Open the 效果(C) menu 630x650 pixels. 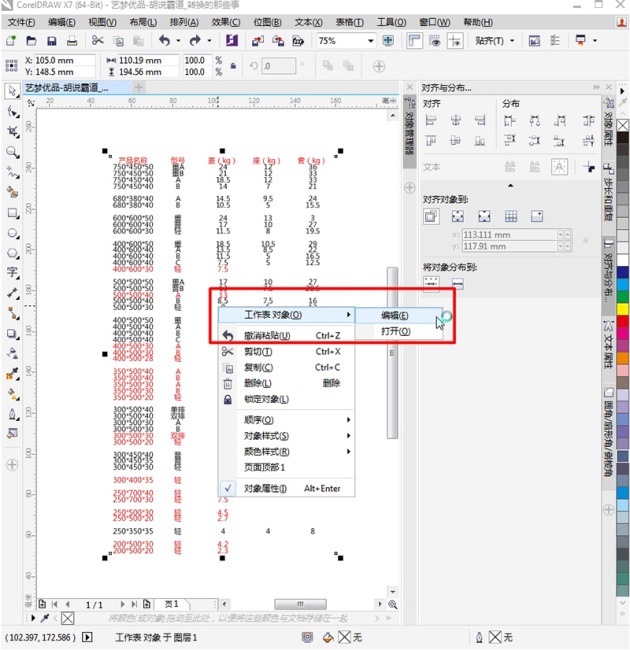(x=226, y=22)
